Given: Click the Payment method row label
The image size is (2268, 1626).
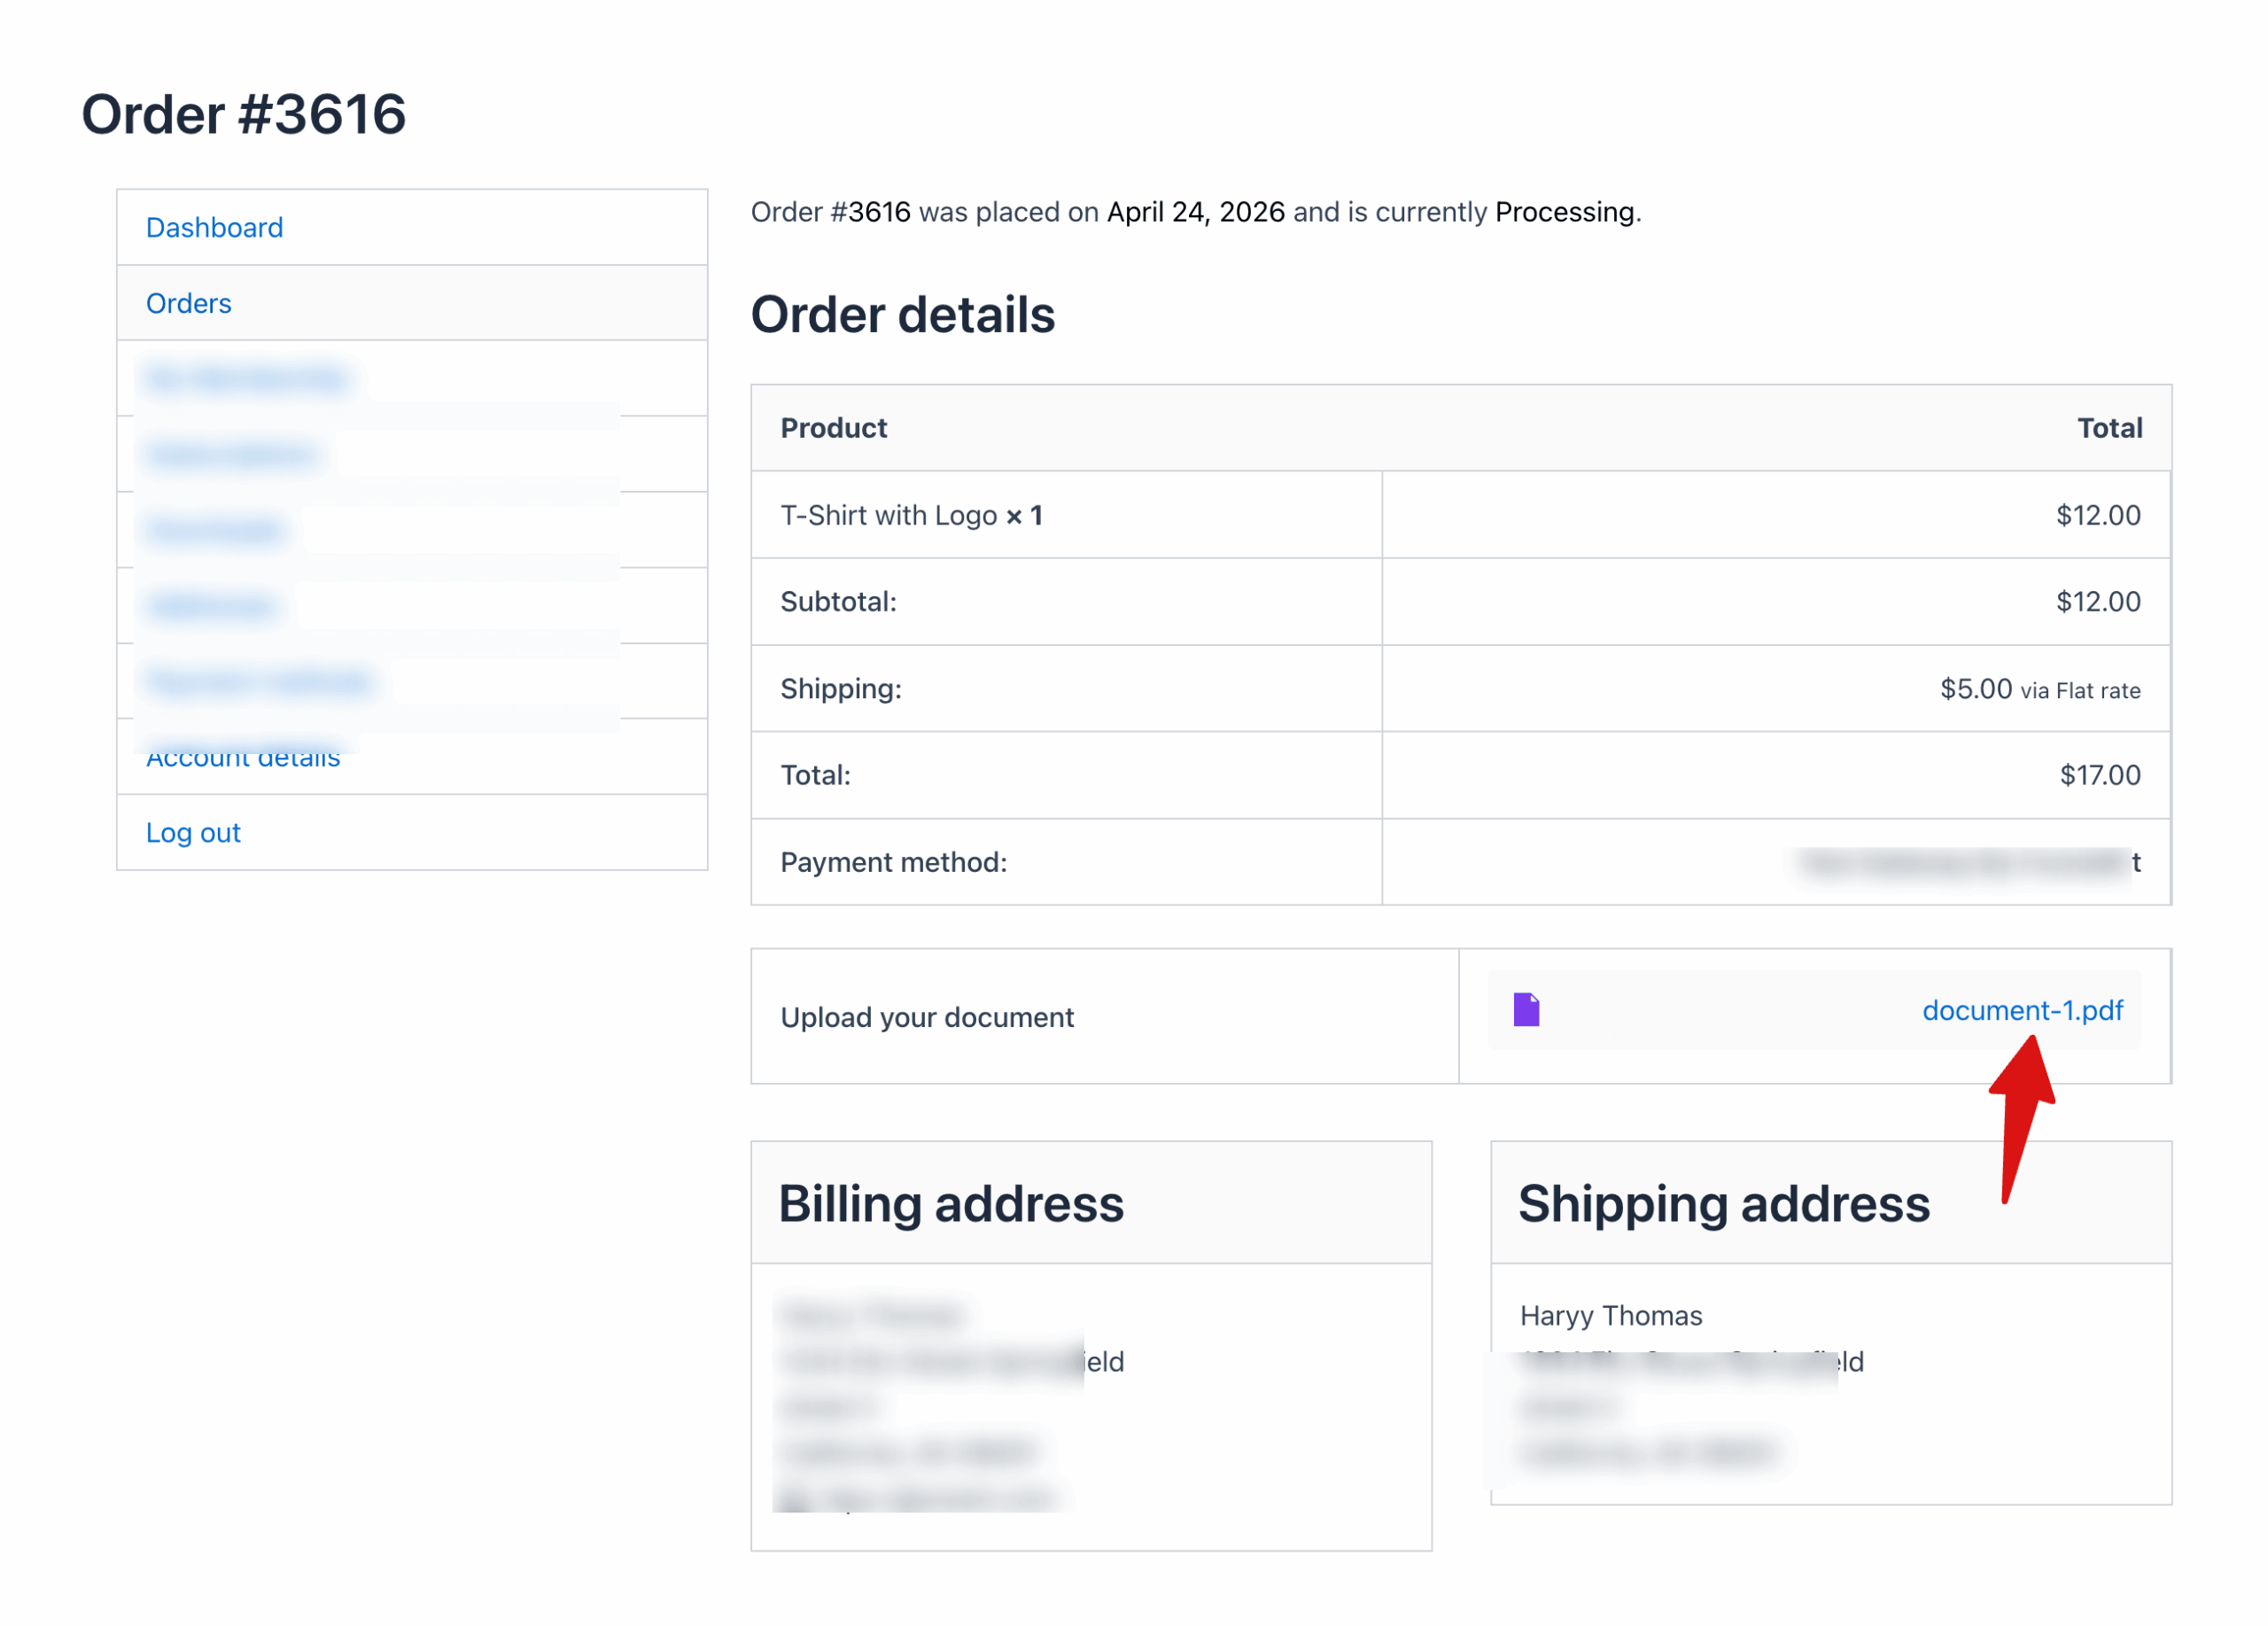Looking at the screenshot, I should [x=893, y=862].
